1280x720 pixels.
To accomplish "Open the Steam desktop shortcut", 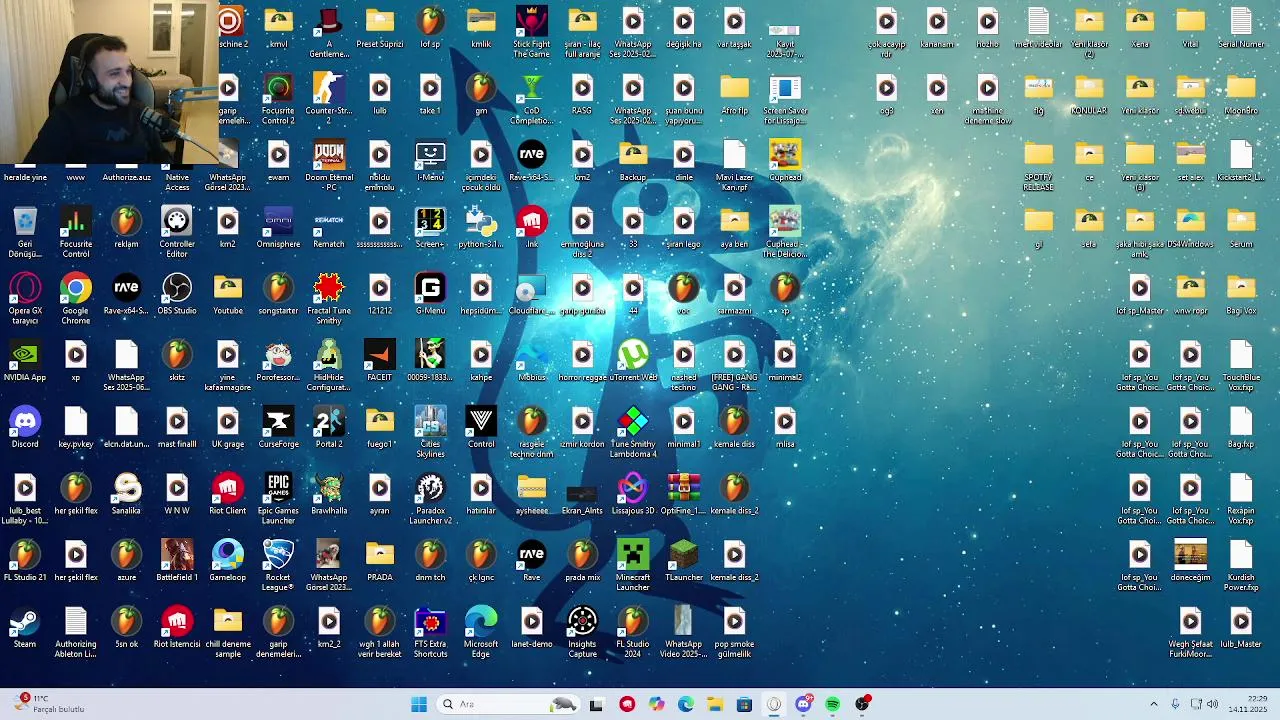I will tap(25, 628).
